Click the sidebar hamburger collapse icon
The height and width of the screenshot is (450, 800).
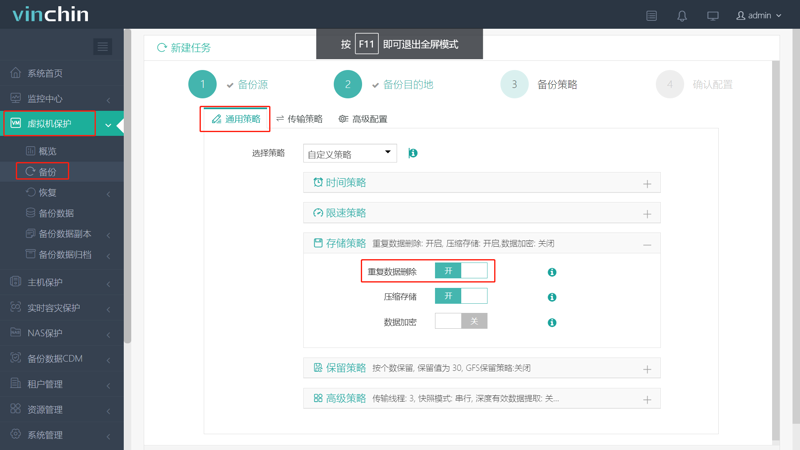(x=103, y=47)
